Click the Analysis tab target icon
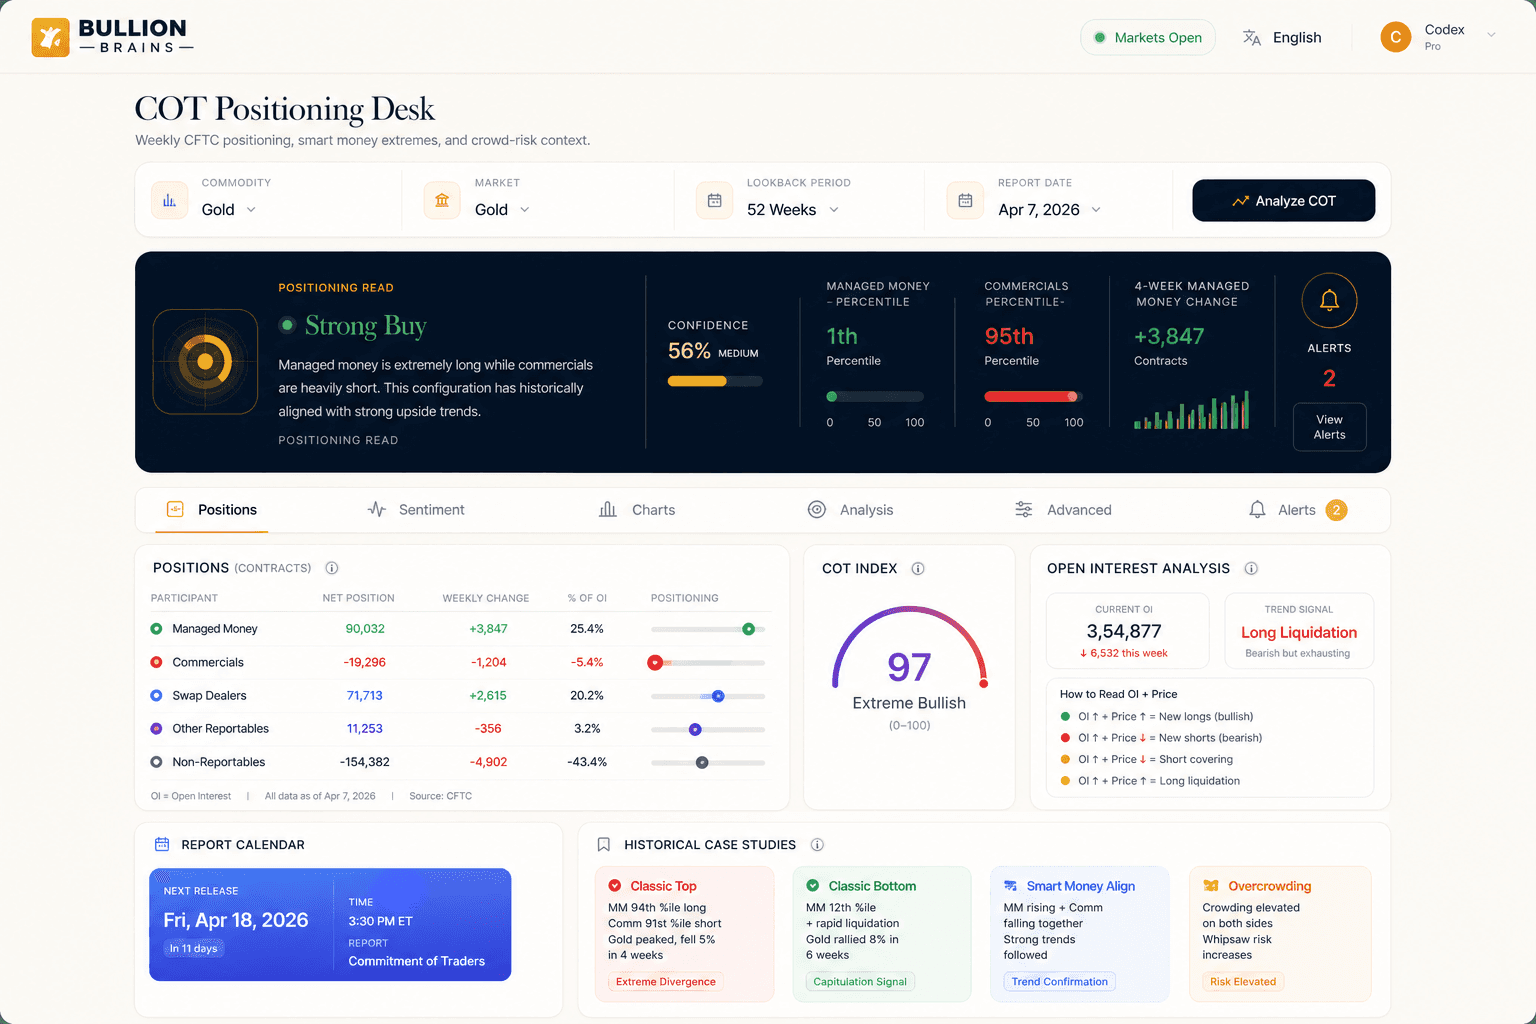The height and width of the screenshot is (1024, 1536). (817, 509)
